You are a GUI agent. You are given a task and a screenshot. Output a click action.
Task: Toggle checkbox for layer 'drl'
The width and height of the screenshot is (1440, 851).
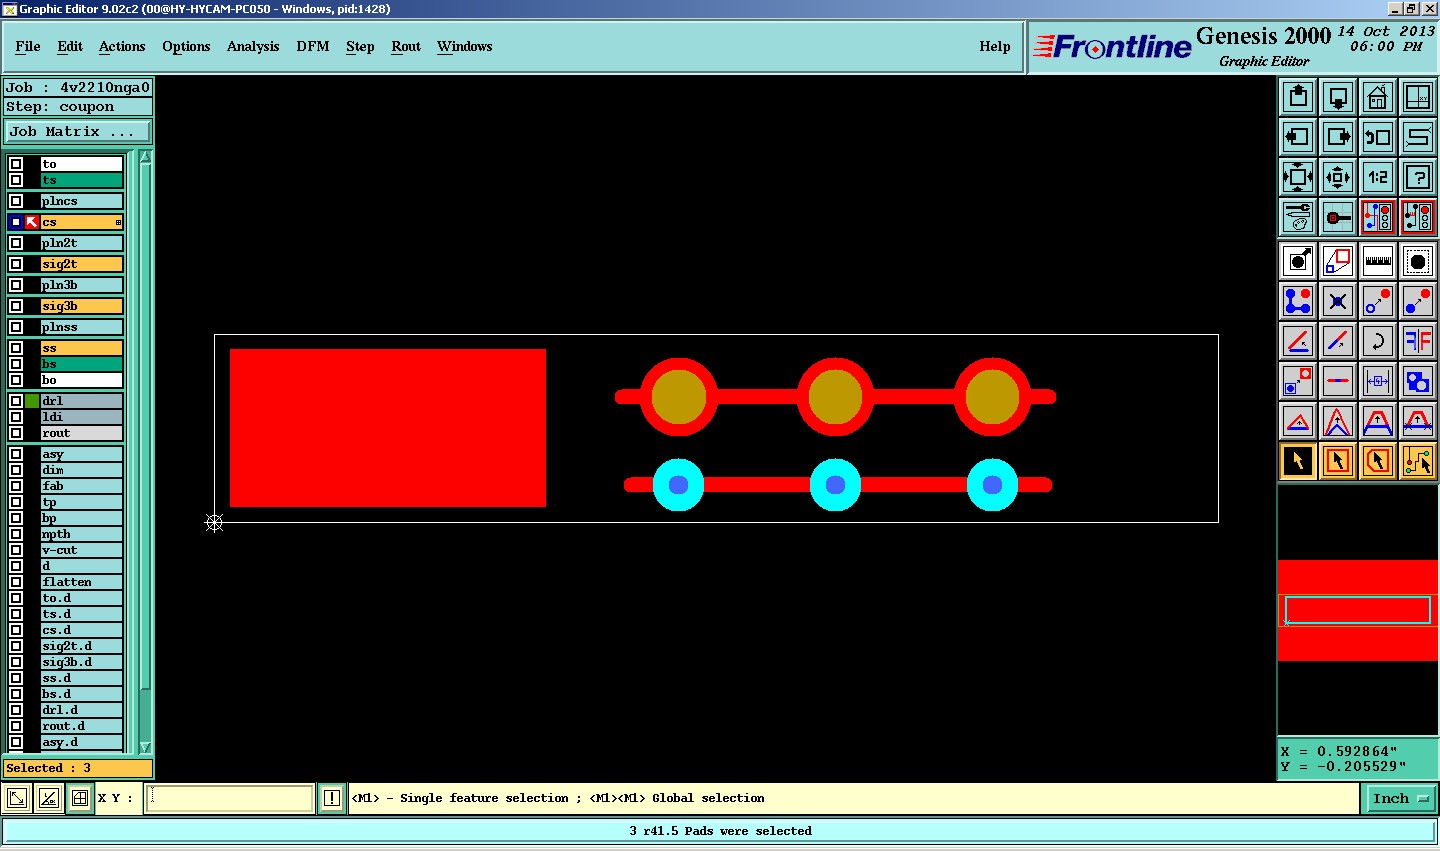click(16, 401)
